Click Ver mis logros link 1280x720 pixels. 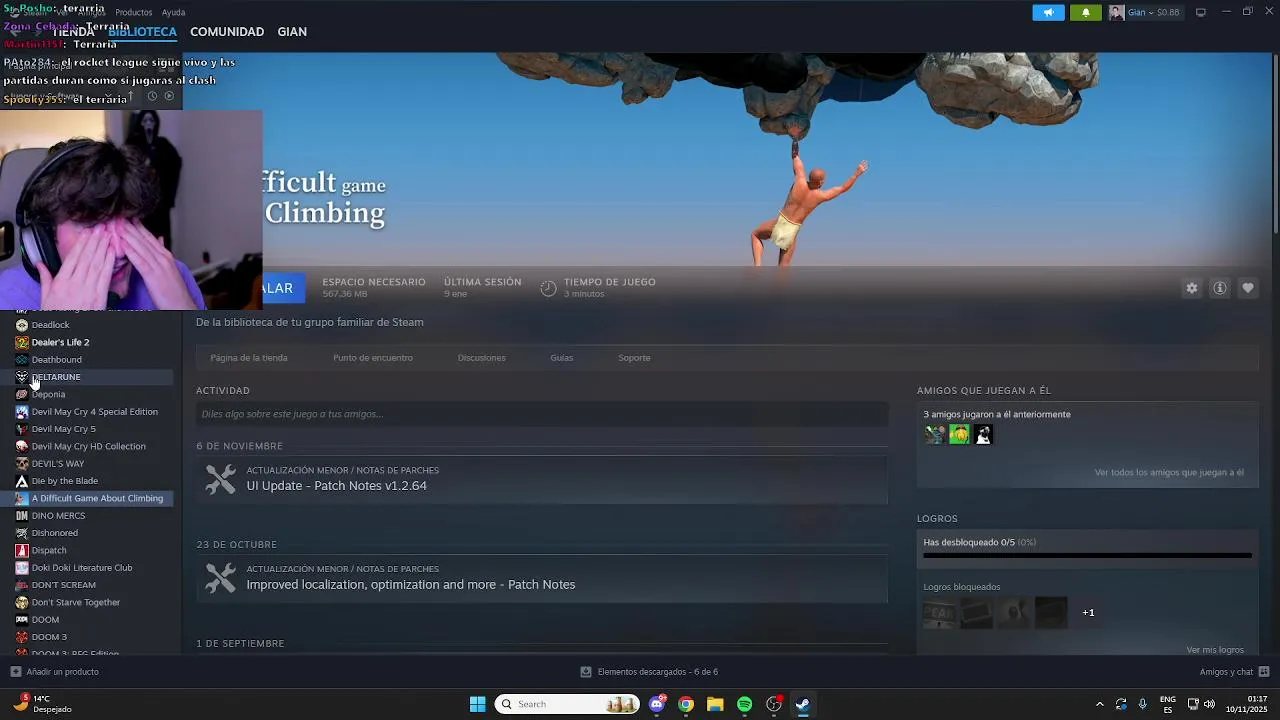point(1215,650)
